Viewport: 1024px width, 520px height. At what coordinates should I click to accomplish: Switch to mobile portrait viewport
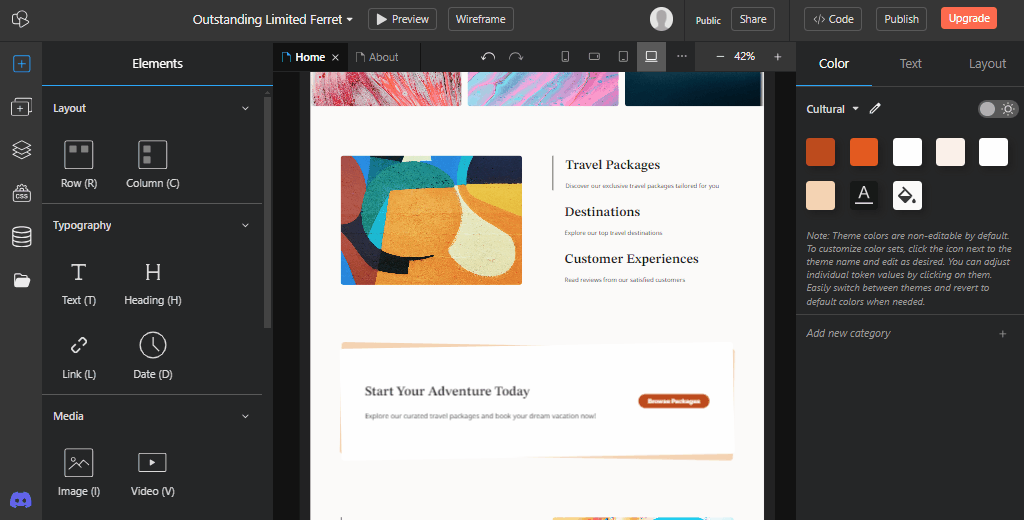pyautogui.click(x=565, y=57)
